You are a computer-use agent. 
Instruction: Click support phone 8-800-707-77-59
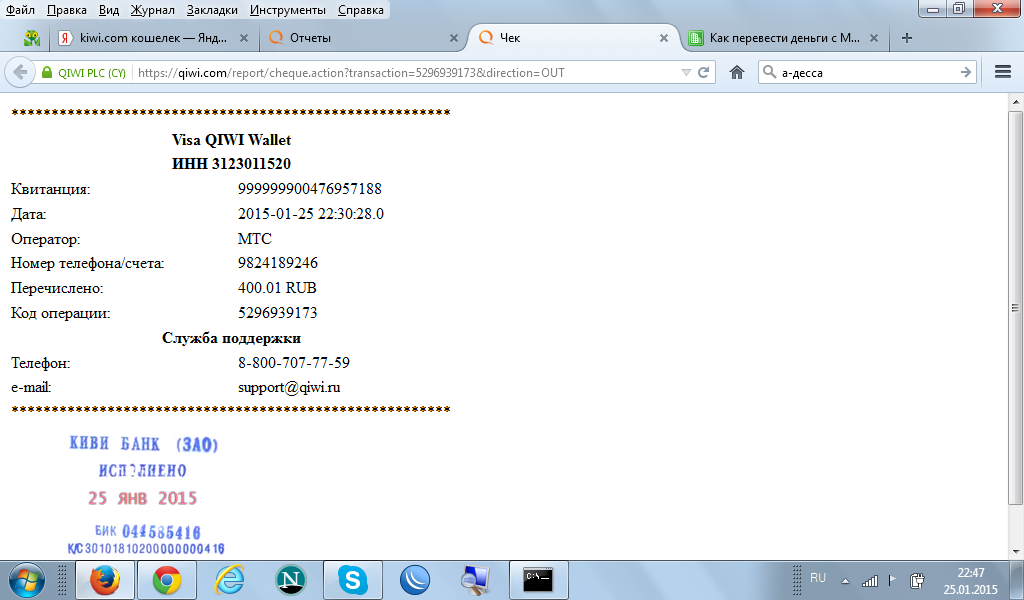tap(294, 362)
